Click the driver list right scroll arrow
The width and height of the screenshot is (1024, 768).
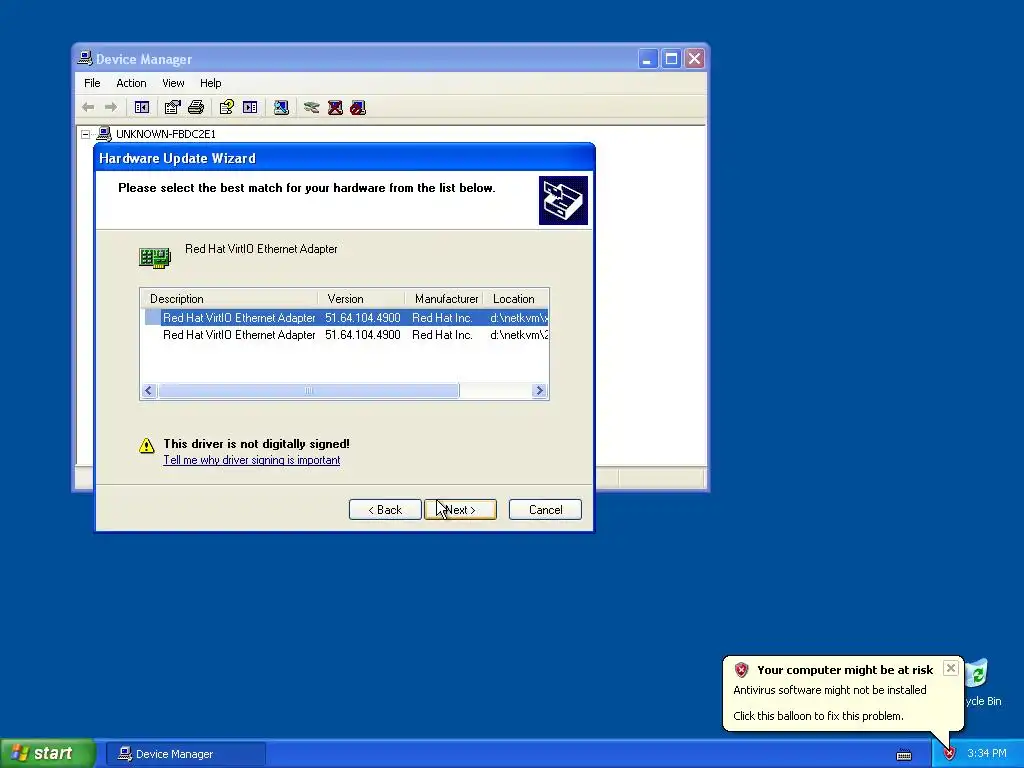[539, 391]
